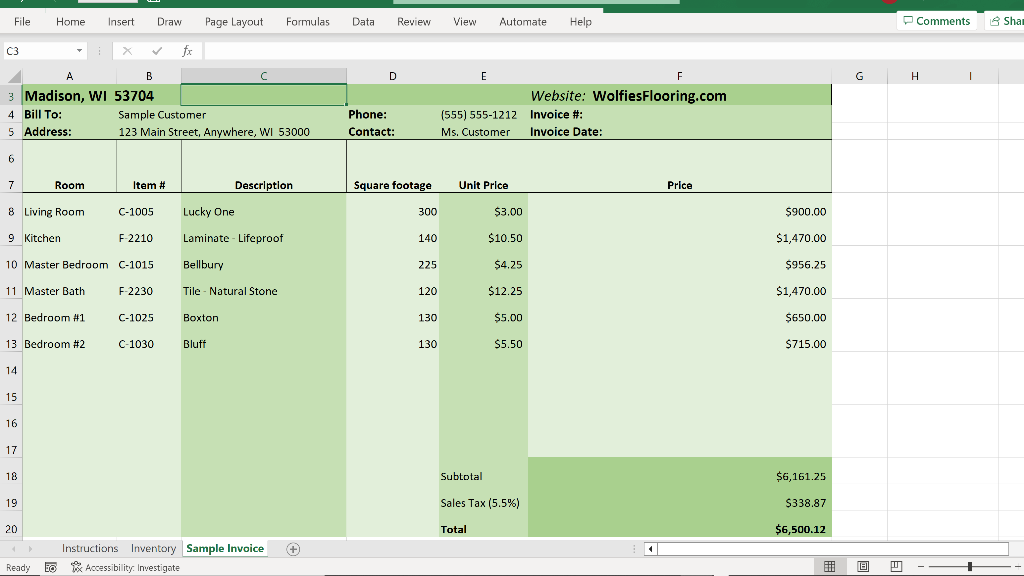Select column H header
1024x576 pixels.
click(x=915, y=76)
